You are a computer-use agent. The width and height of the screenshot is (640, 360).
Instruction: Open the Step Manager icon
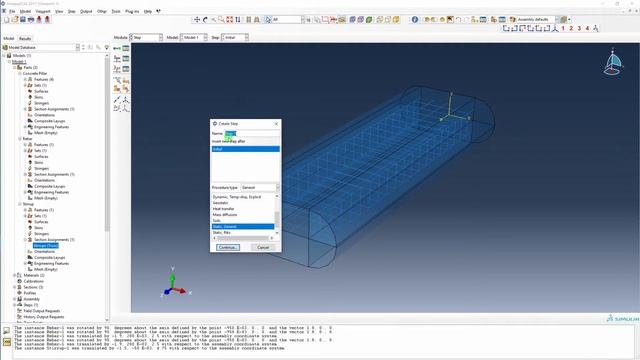[126, 48]
